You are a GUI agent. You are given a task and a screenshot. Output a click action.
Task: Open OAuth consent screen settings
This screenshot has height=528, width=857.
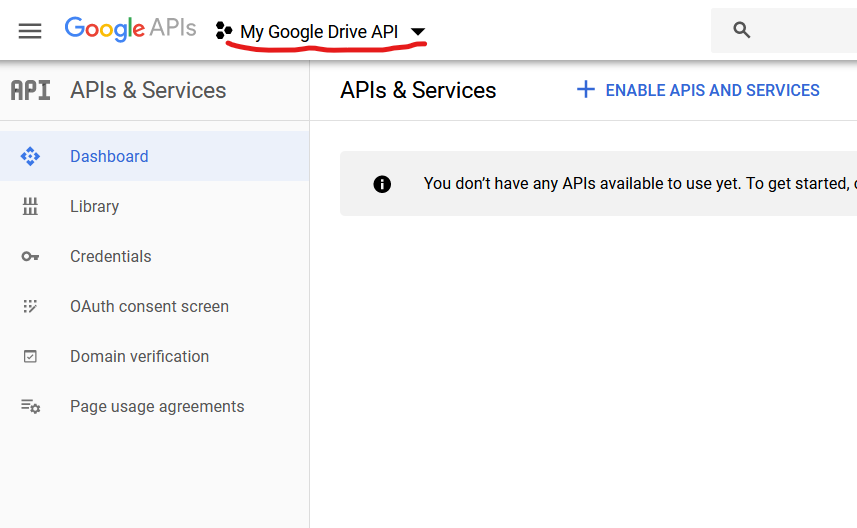click(149, 307)
